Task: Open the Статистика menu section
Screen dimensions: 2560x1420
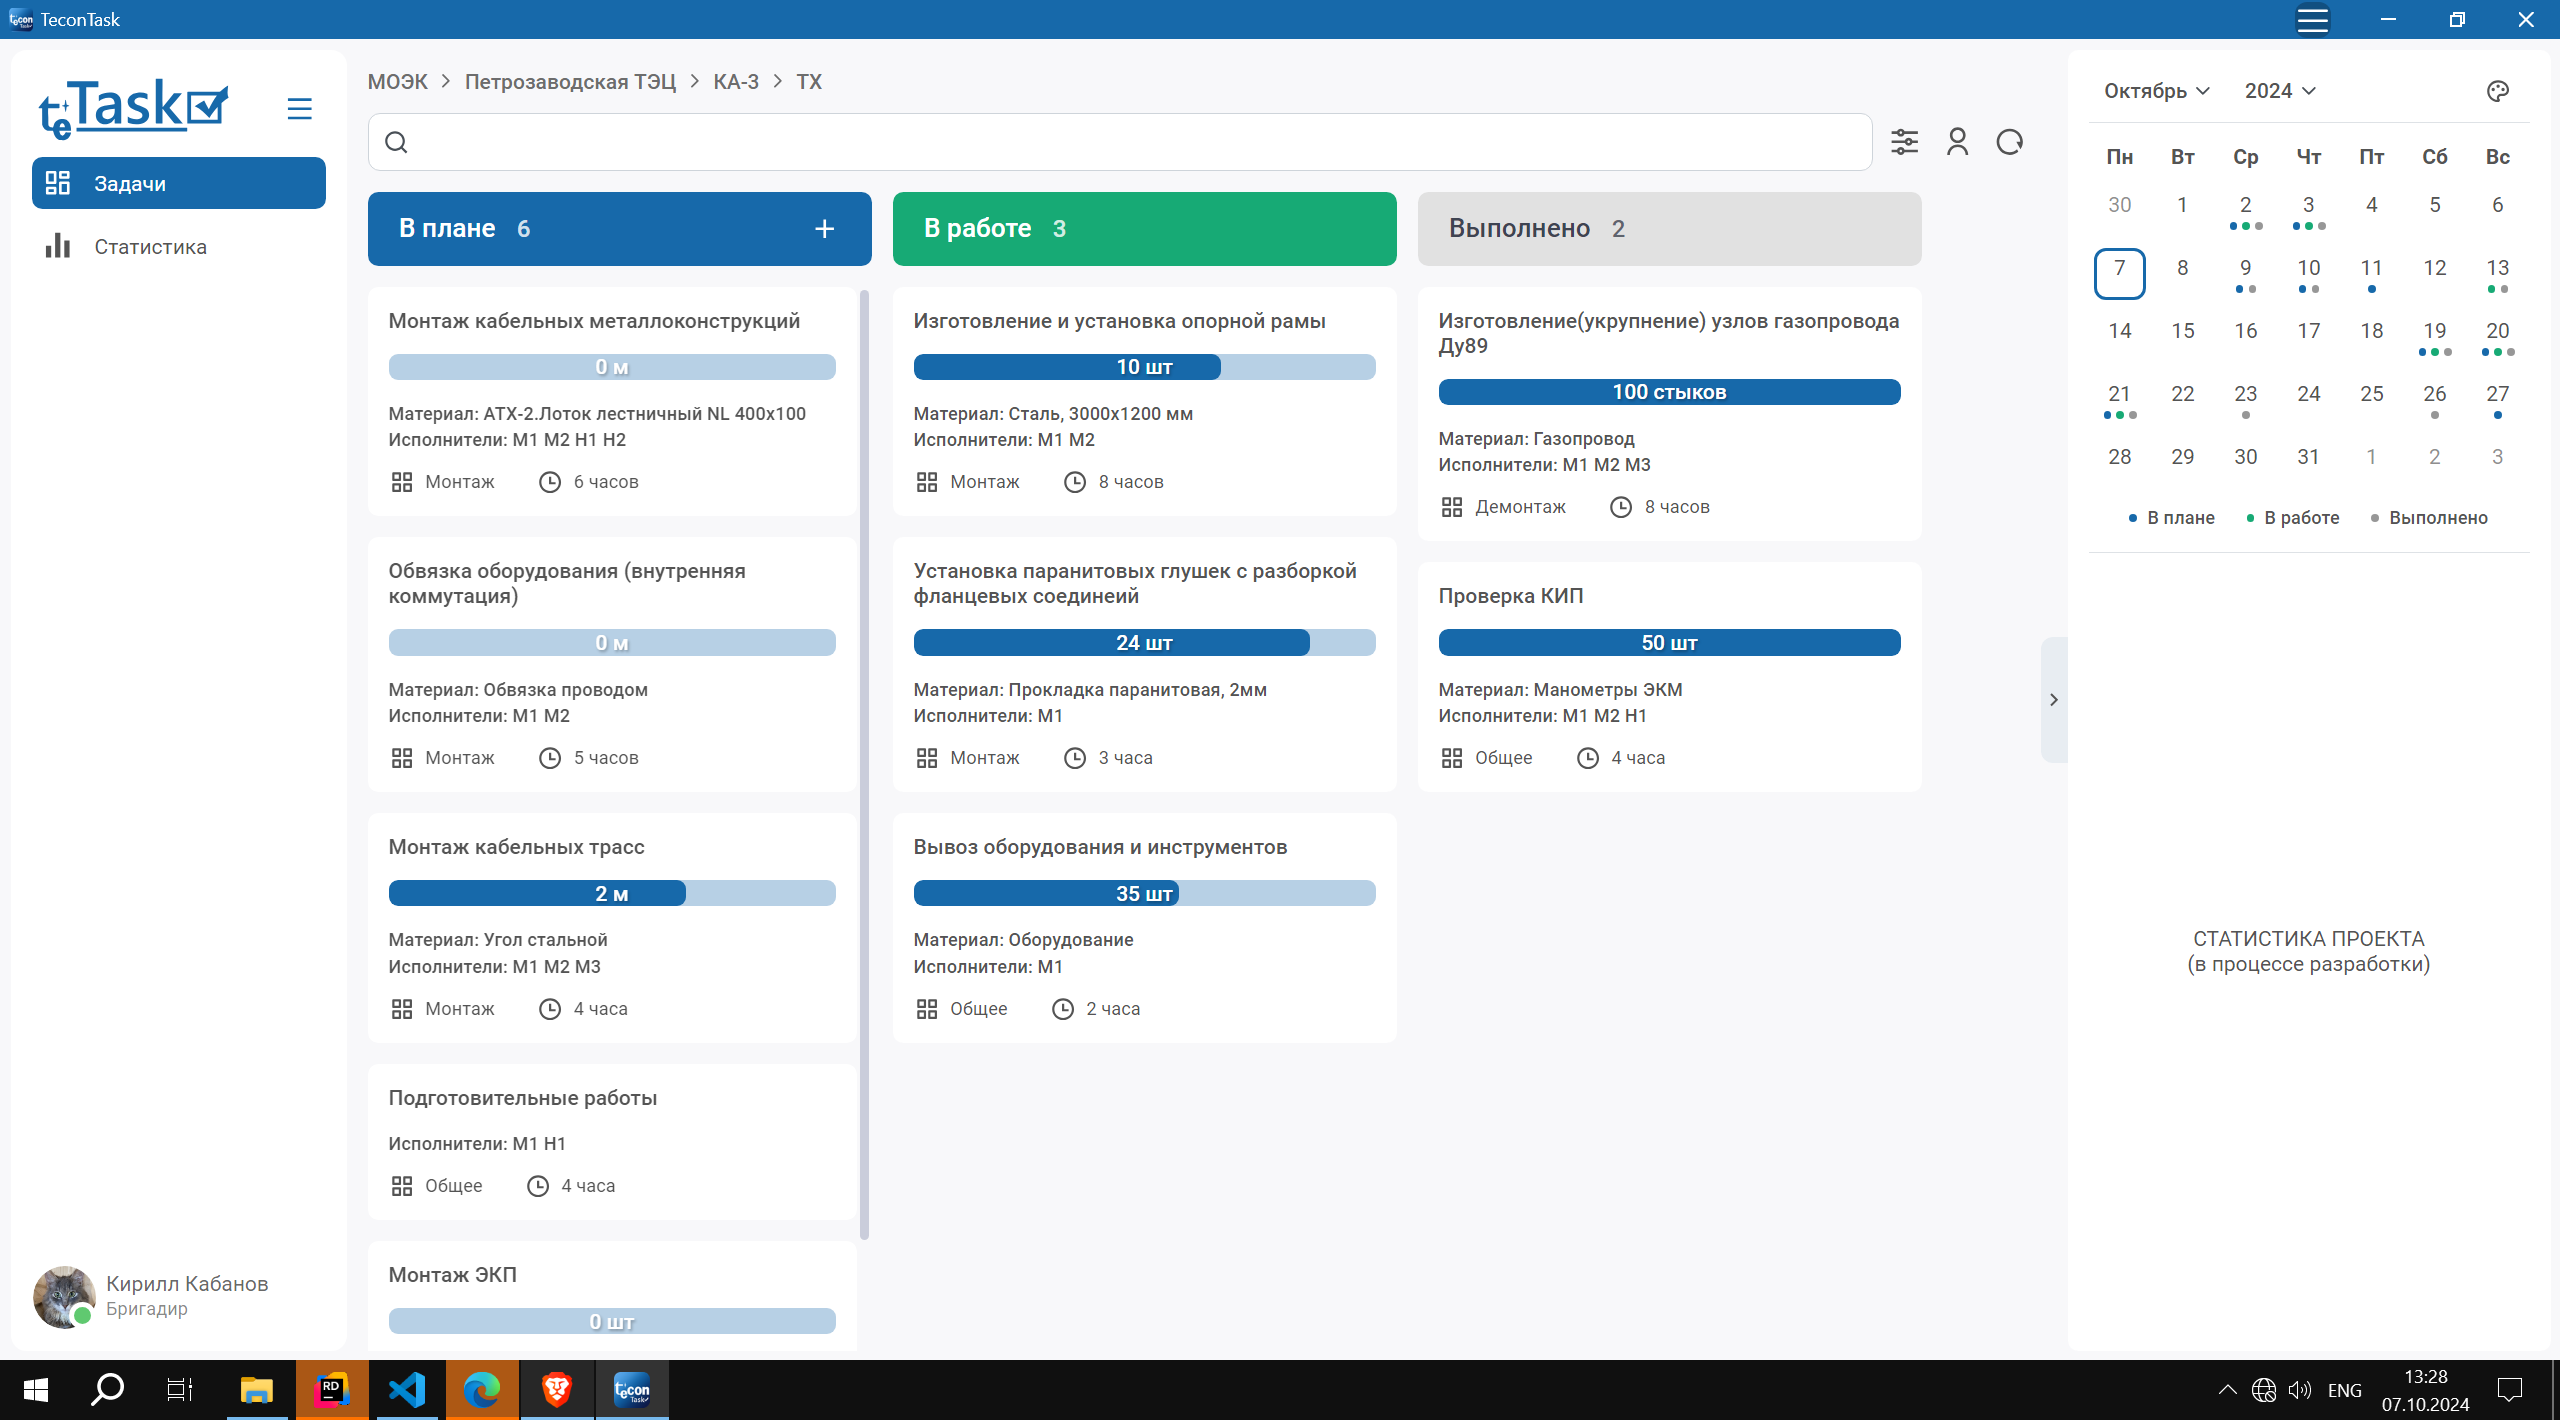Action: pyautogui.click(x=150, y=247)
